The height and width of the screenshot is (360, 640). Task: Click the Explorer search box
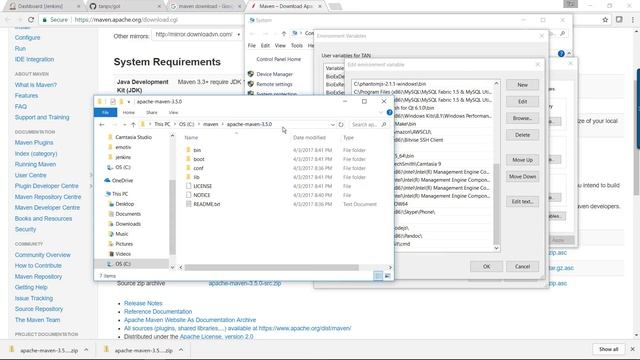click(369, 124)
